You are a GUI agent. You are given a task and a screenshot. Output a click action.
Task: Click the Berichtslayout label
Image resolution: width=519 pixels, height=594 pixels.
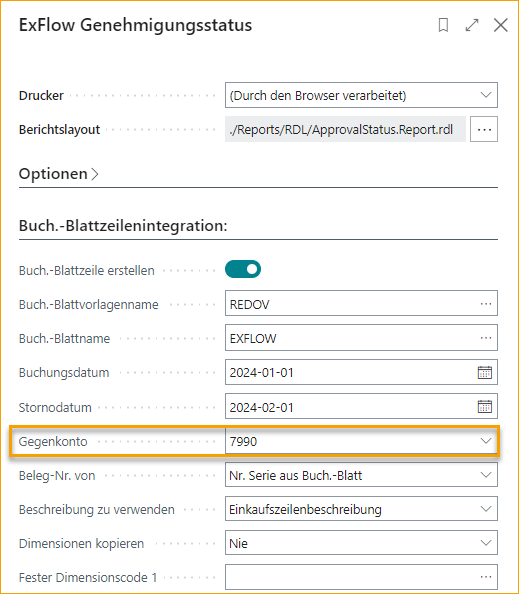pyautogui.click(x=59, y=130)
